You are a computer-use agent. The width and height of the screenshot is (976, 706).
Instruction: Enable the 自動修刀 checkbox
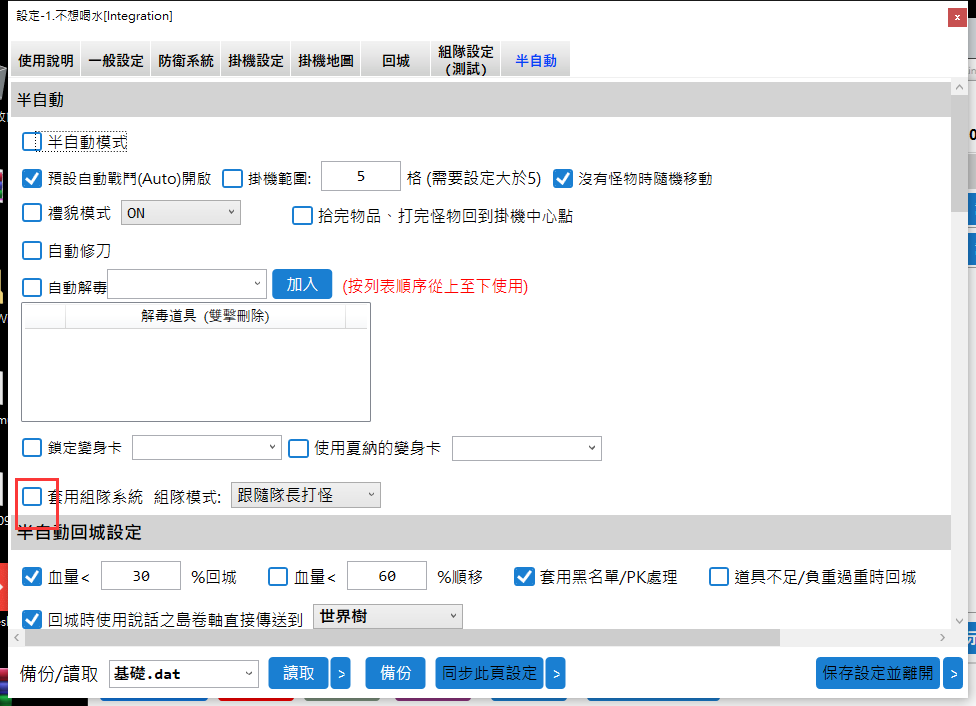tap(32, 251)
